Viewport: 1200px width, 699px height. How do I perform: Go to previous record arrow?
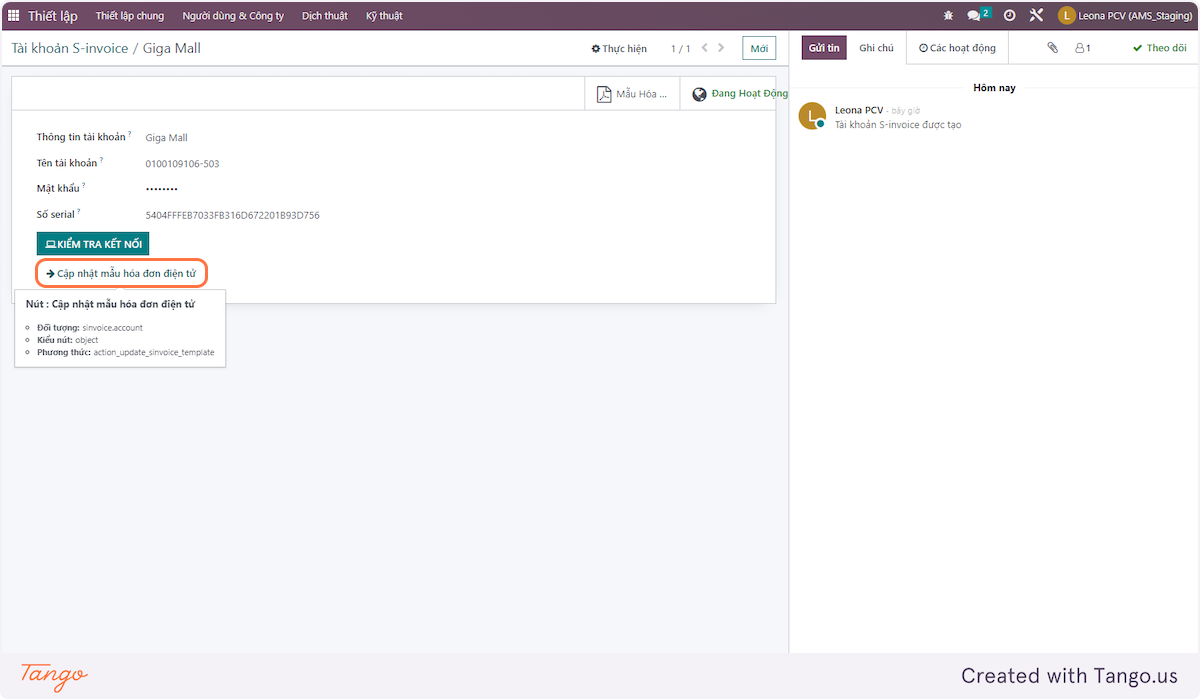click(x=705, y=48)
